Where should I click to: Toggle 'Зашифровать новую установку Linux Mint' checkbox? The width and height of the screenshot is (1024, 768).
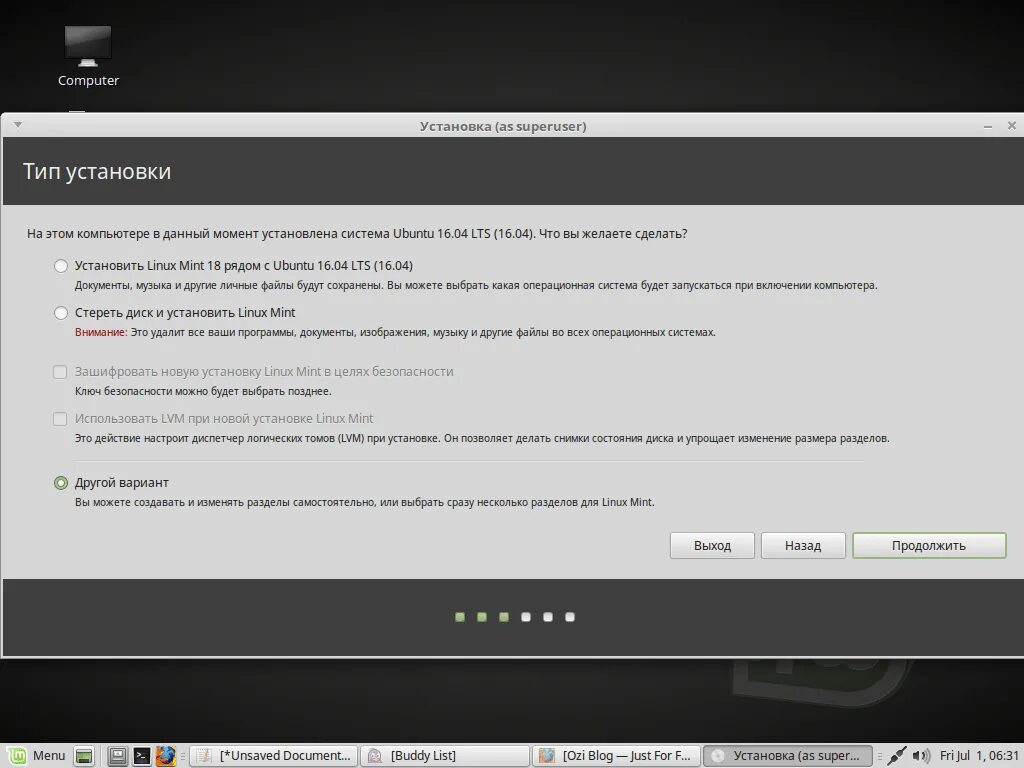[60, 372]
